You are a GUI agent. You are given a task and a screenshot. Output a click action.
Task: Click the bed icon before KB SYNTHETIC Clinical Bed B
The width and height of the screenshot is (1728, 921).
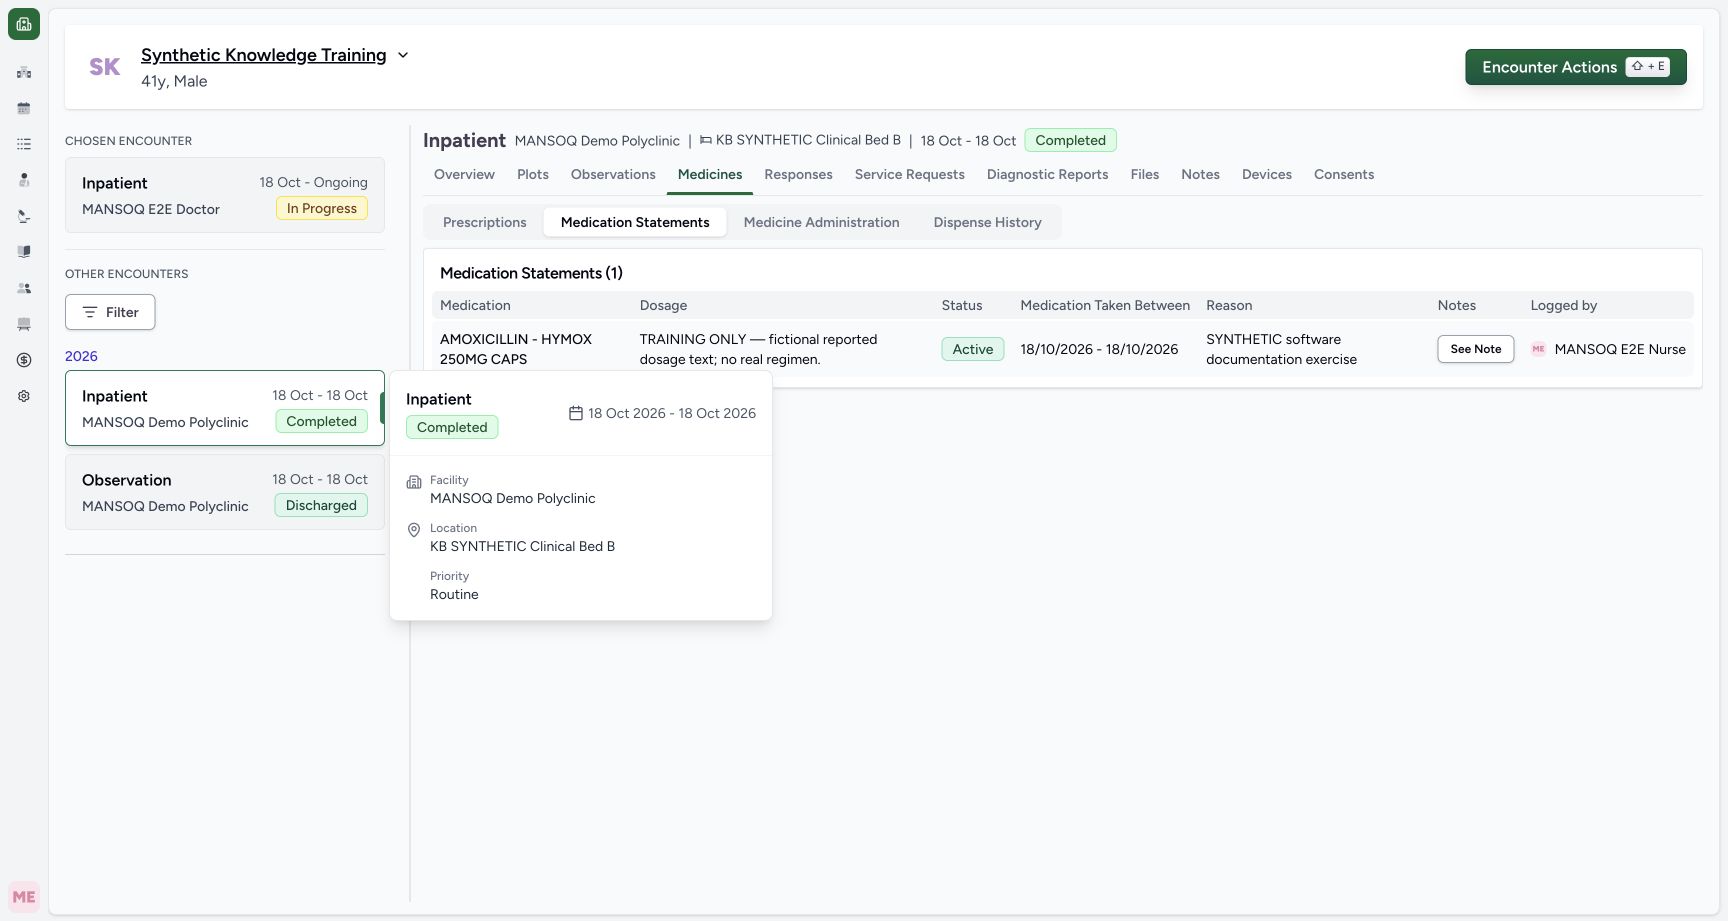[705, 140]
